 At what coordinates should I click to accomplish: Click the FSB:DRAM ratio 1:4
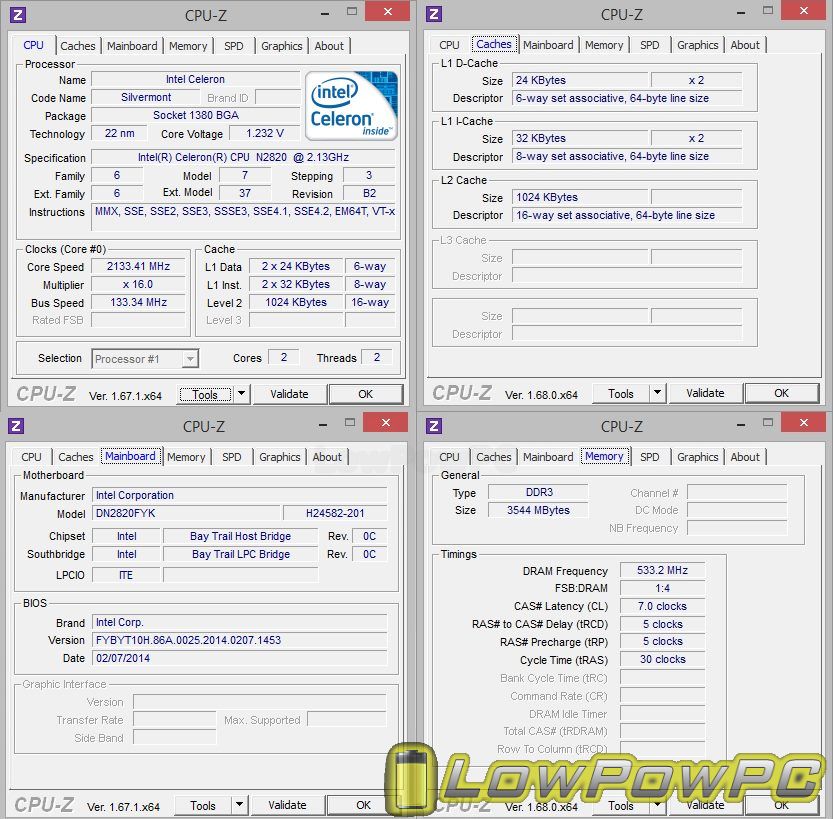[x=662, y=588]
